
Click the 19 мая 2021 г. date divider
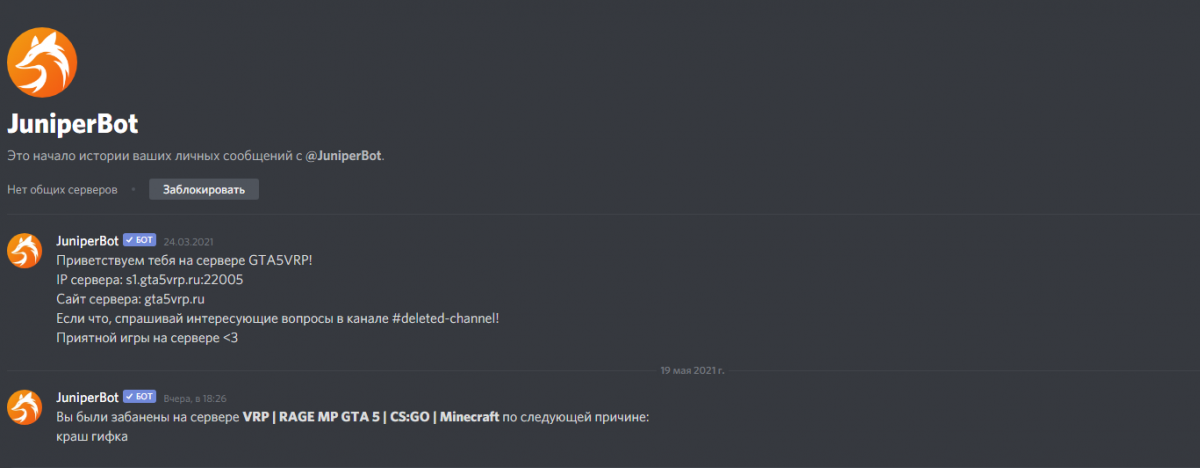point(692,370)
